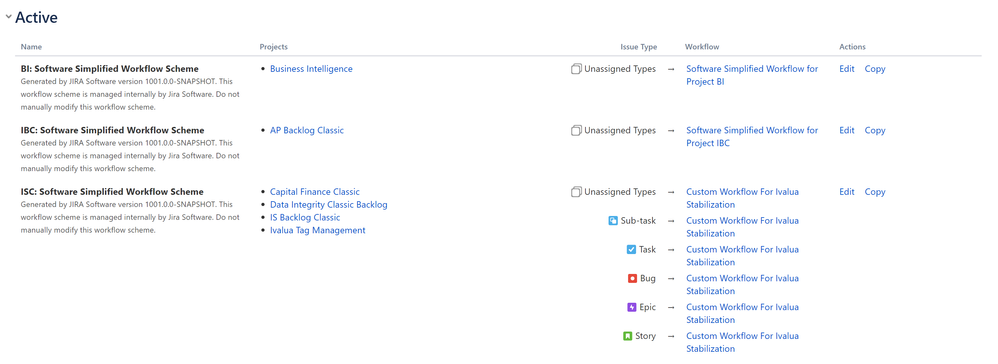Viewport: 998px width, 364px height.
Task: Open AP Backlog Classic project
Action: click(x=307, y=130)
